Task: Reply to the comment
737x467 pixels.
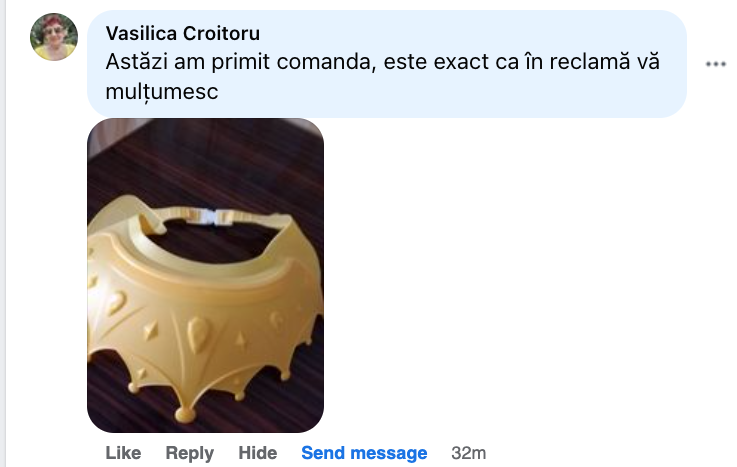Action: tap(189, 453)
